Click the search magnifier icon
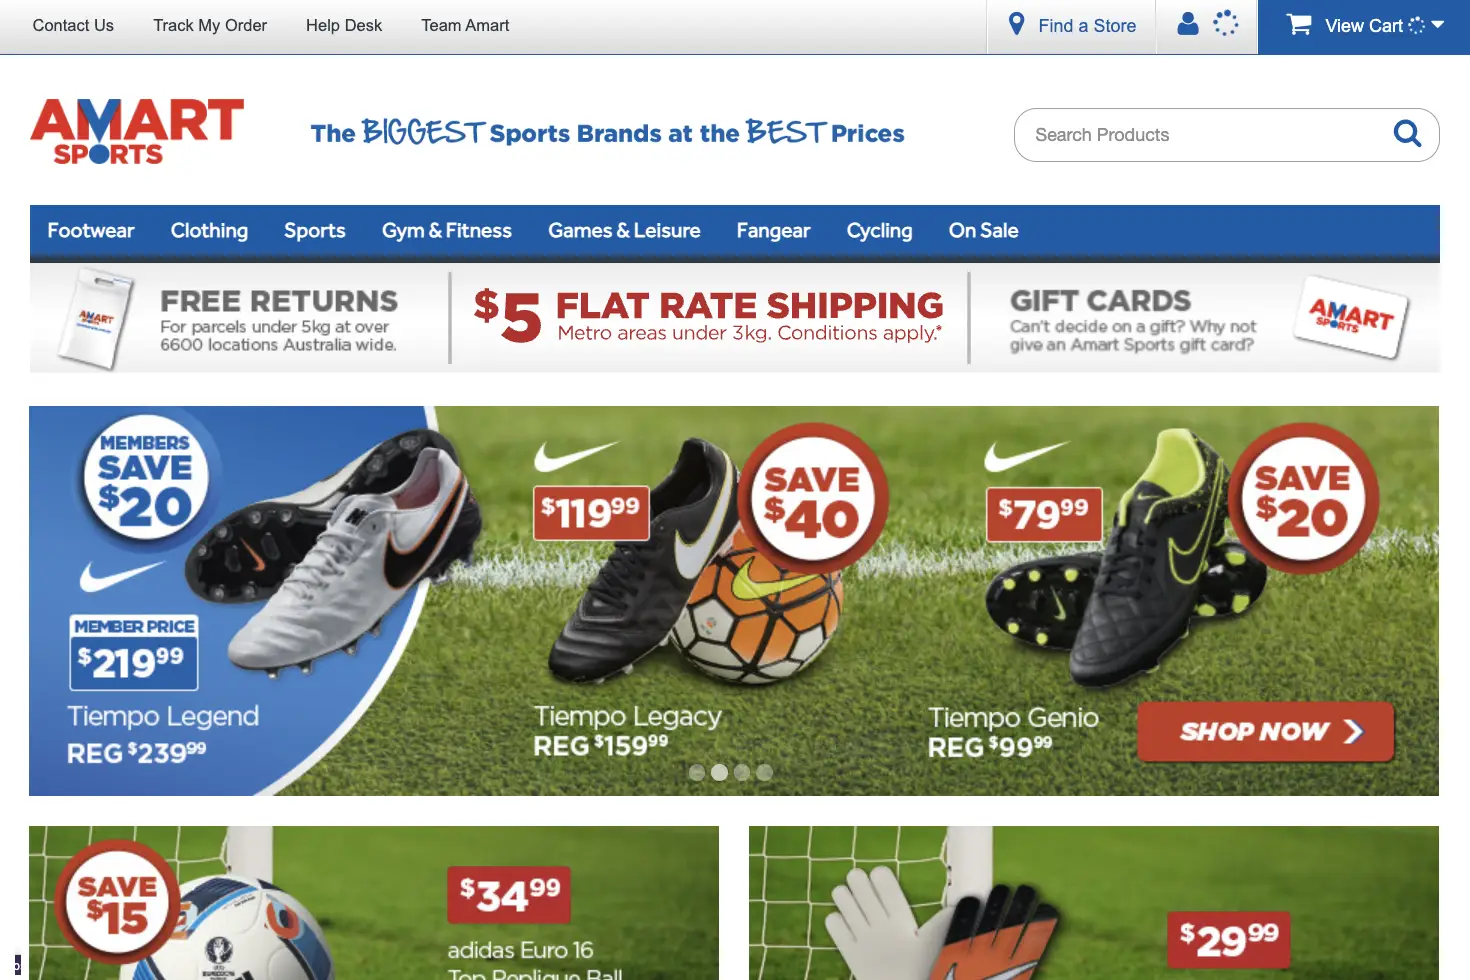1470x980 pixels. 1407,134
